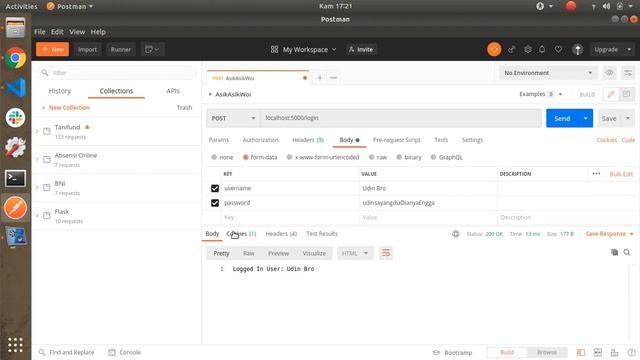
Task: Click the Import button
Action: pyautogui.click(x=88, y=49)
